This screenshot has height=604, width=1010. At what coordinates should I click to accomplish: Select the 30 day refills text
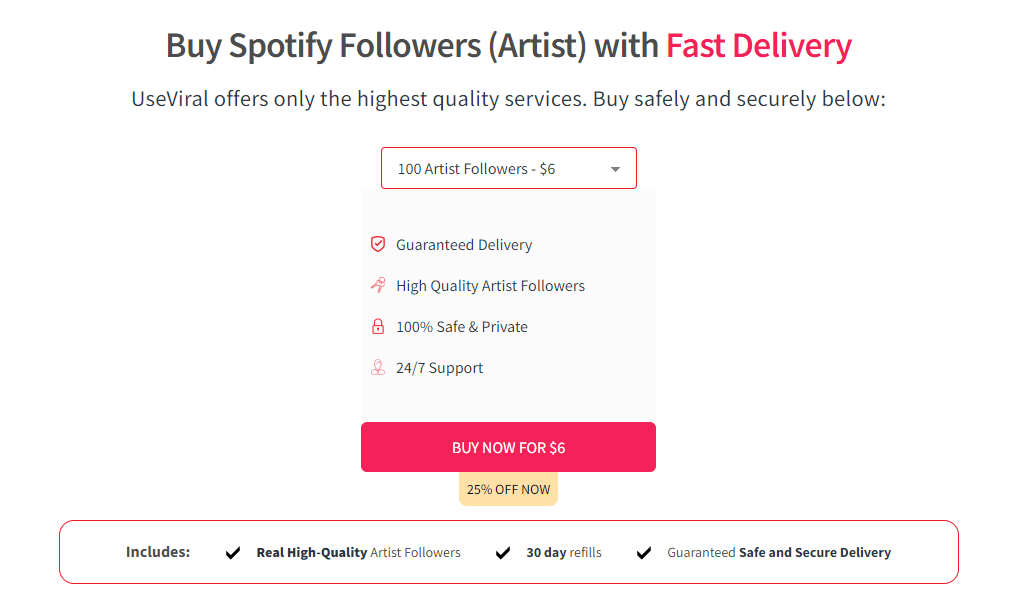[566, 551]
